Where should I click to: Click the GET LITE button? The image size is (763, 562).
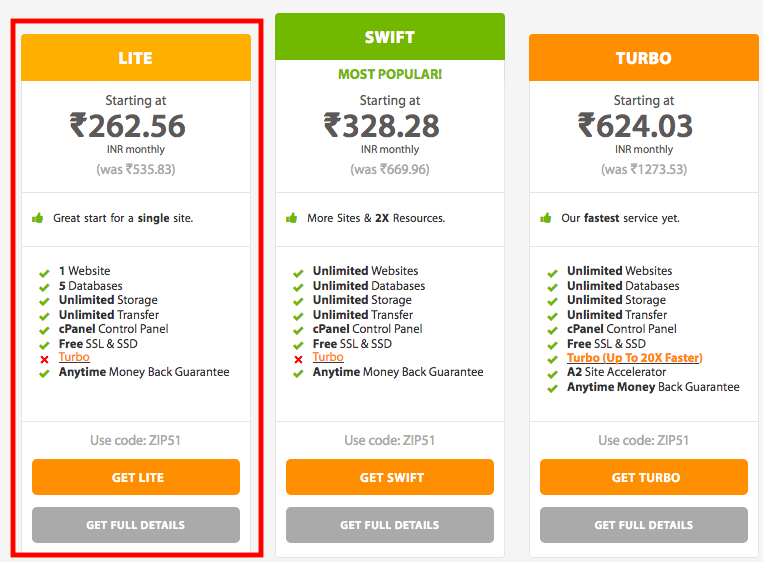pyautogui.click(x=136, y=477)
